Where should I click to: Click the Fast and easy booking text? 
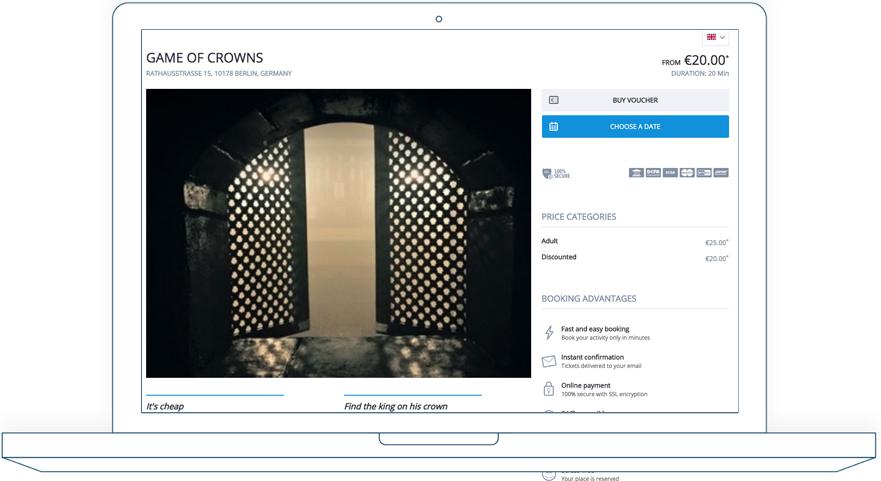[x=595, y=329]
